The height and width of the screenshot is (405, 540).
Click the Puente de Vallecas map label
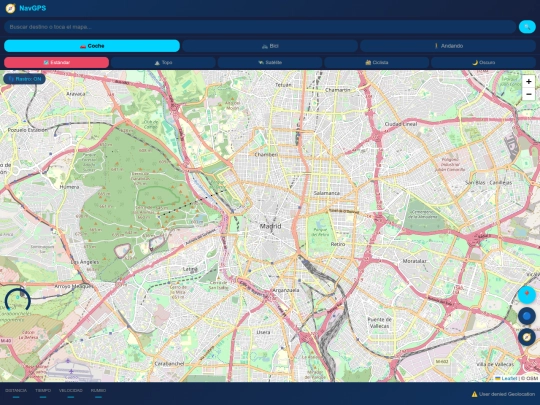pos(380,323)
